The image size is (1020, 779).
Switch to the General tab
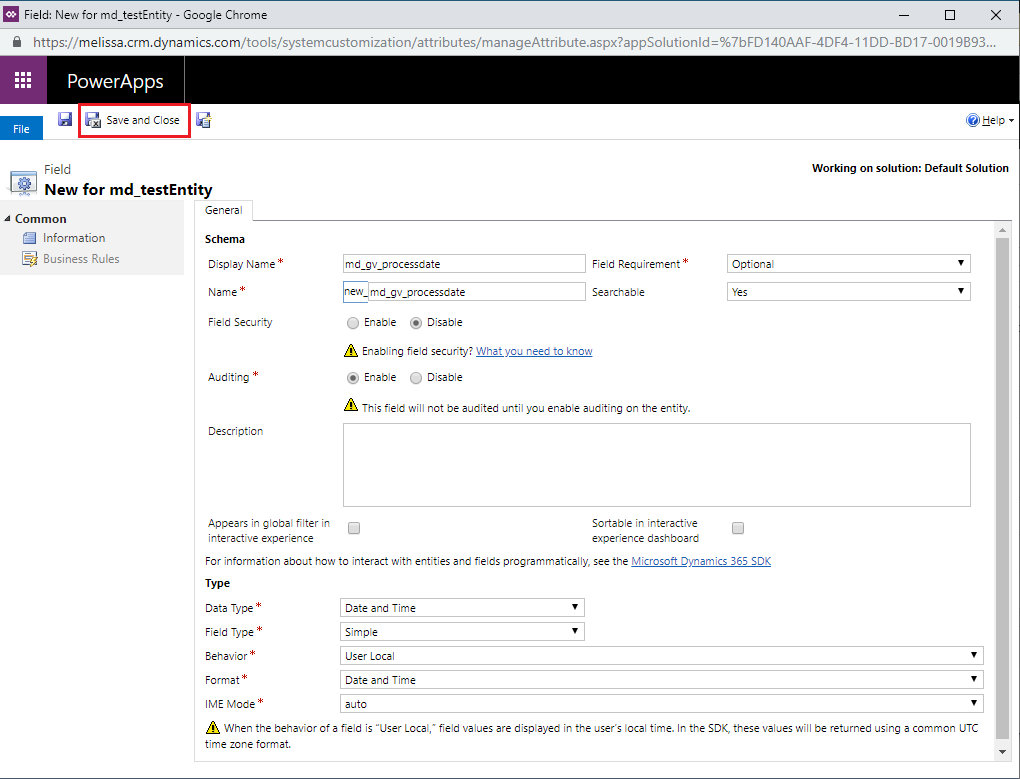pyautogui.click(x=223, y=210)
